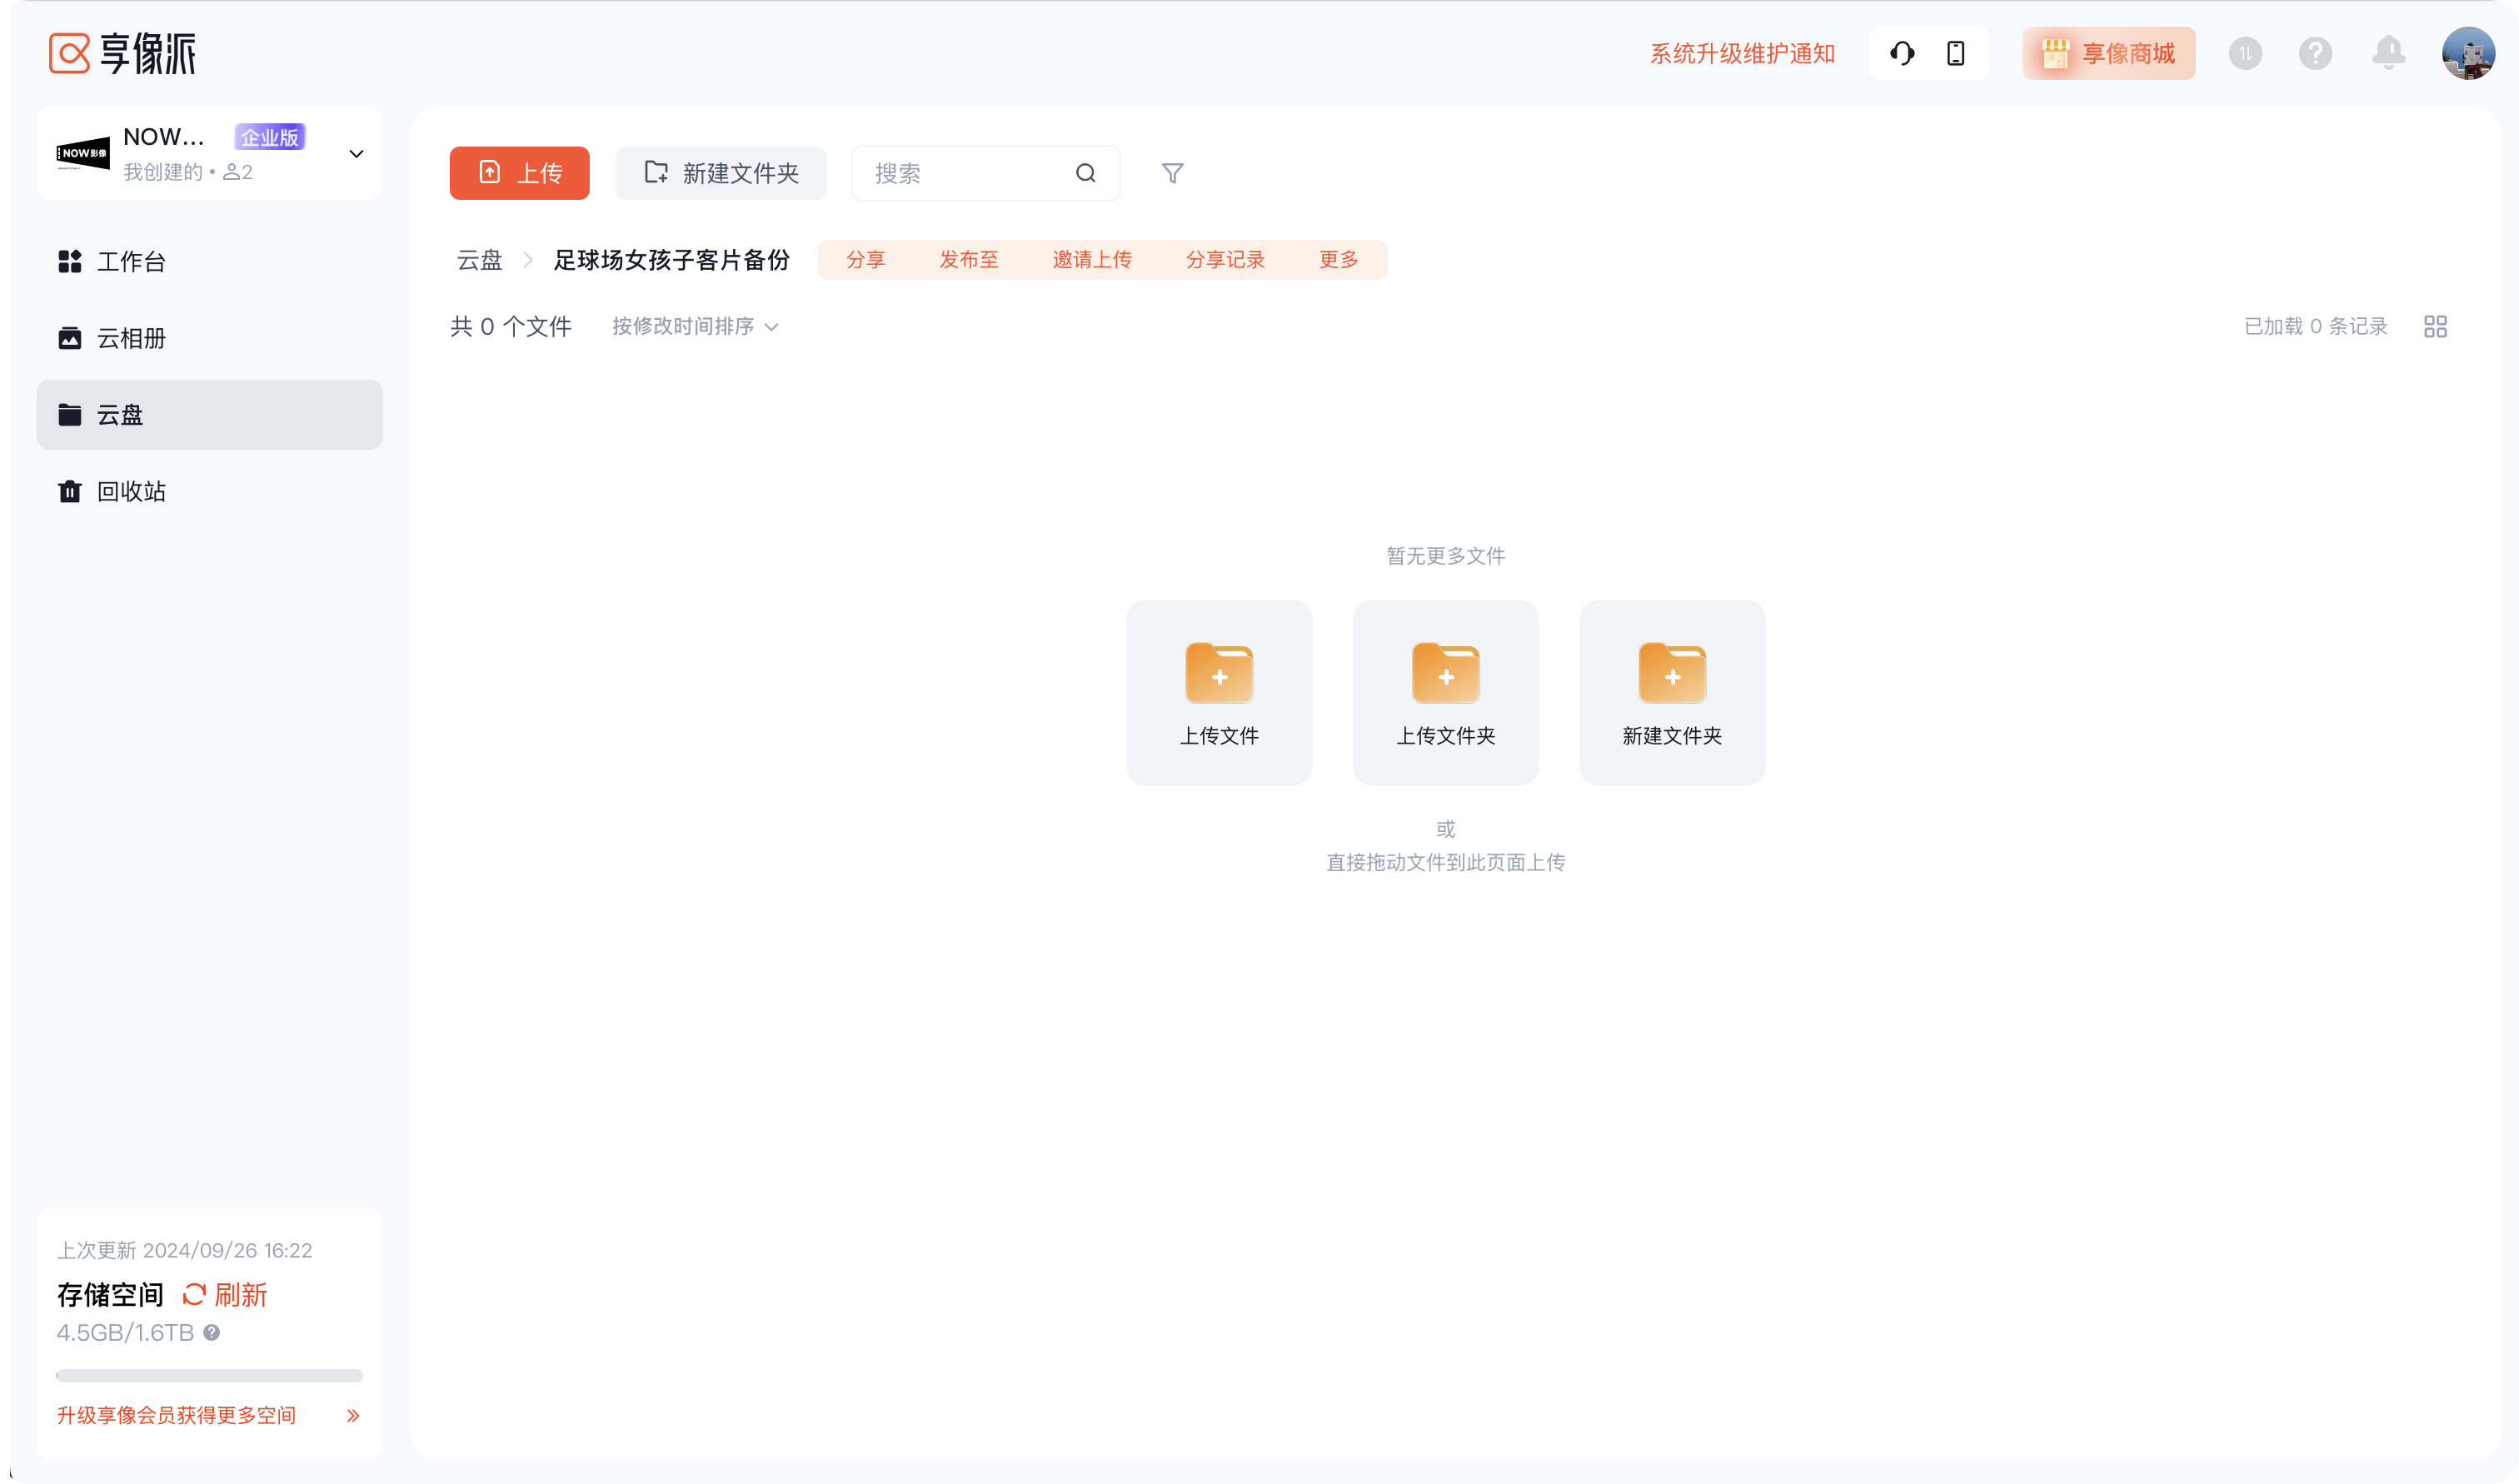Open customer service headset icon
Screen dimensions: 2519x1484
[1902, 53]
